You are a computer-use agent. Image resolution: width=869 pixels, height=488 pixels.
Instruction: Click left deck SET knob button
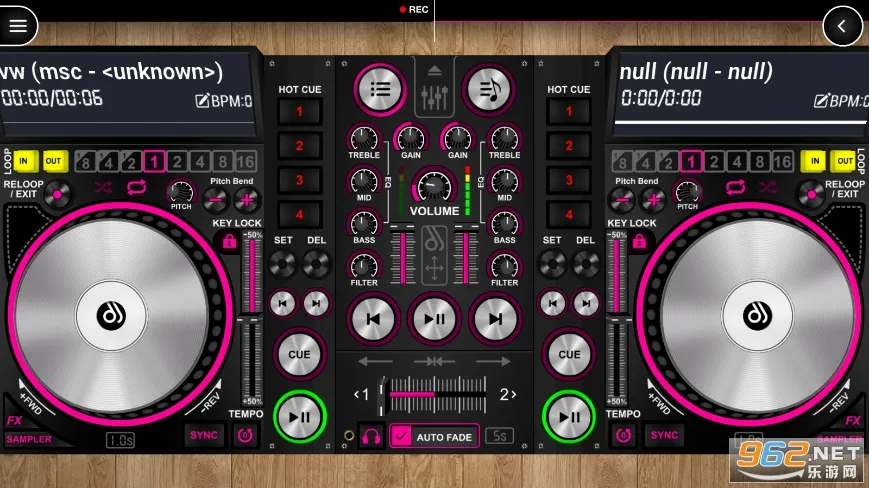[283, 264]
